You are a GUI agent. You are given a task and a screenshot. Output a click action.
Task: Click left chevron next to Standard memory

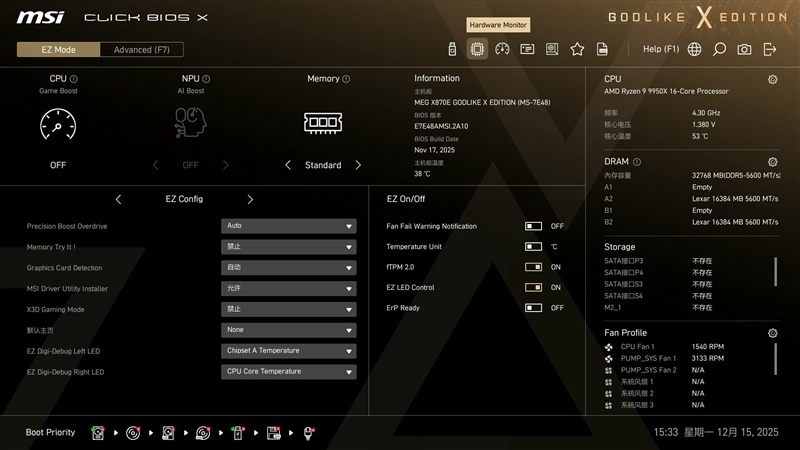(288, 165)
